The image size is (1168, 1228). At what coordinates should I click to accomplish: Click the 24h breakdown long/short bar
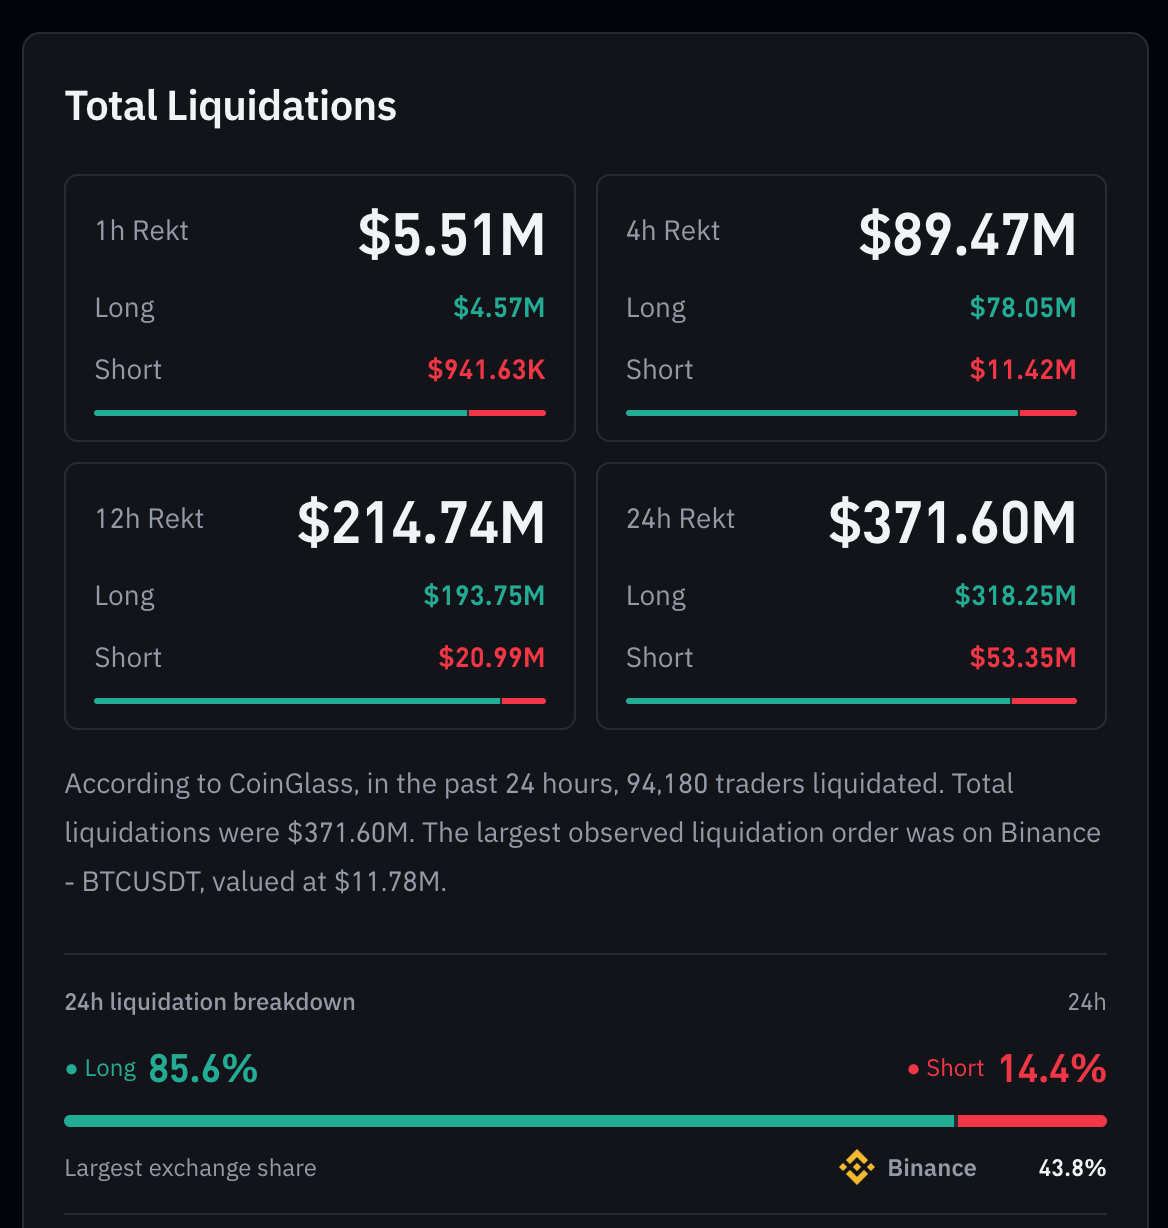point(585,1121)
